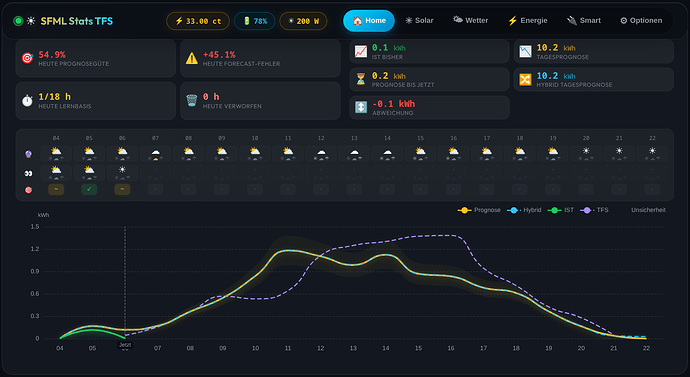This screenshot has width=690, height=377.
Task: Click the yellow tilde badge for hour 06
Action: point(122,189)
